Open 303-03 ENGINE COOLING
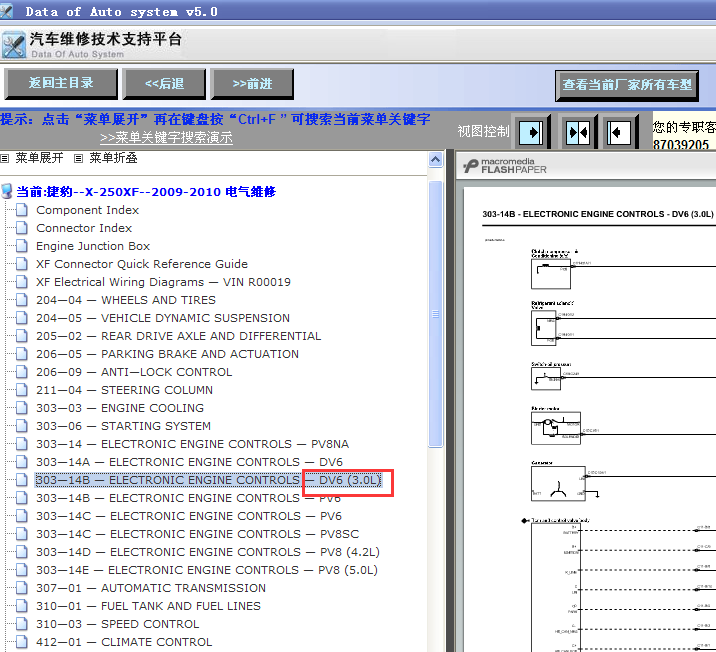Viewport: 716px width, 652px height. pos(120,408)
